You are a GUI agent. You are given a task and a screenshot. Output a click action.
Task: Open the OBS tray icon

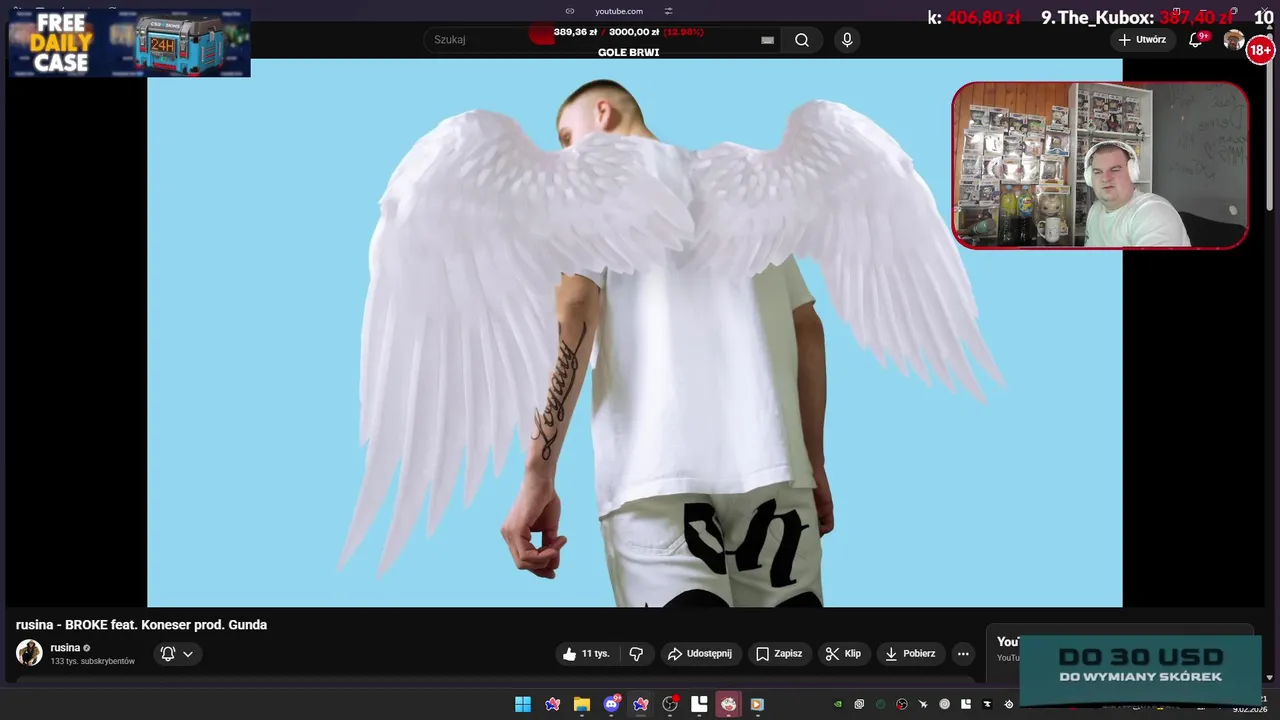(902, 705)
